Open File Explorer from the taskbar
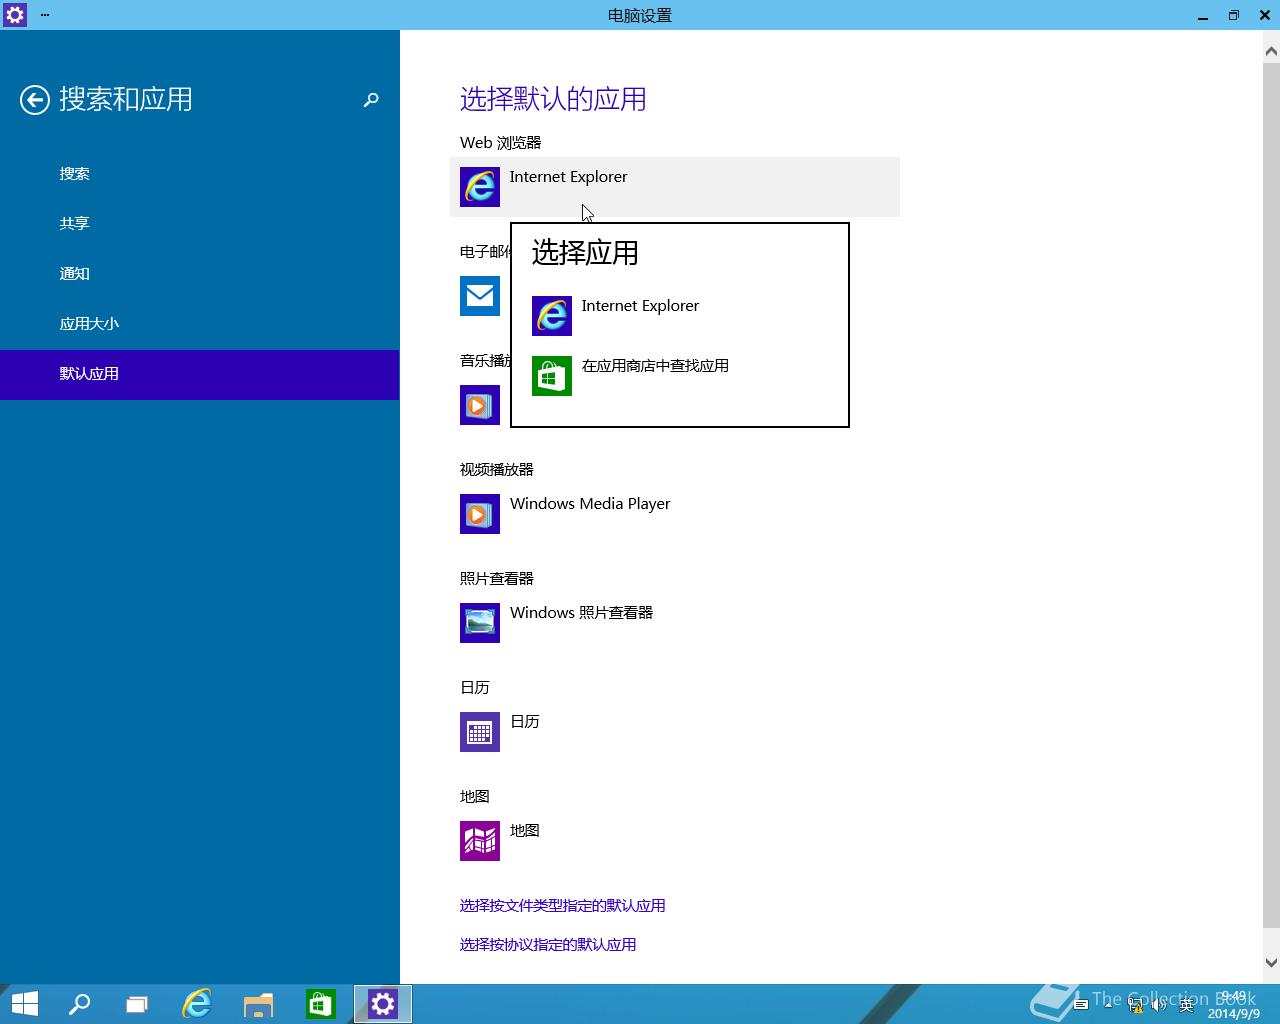1280x1024 pixels. (x=259, y=1004)
